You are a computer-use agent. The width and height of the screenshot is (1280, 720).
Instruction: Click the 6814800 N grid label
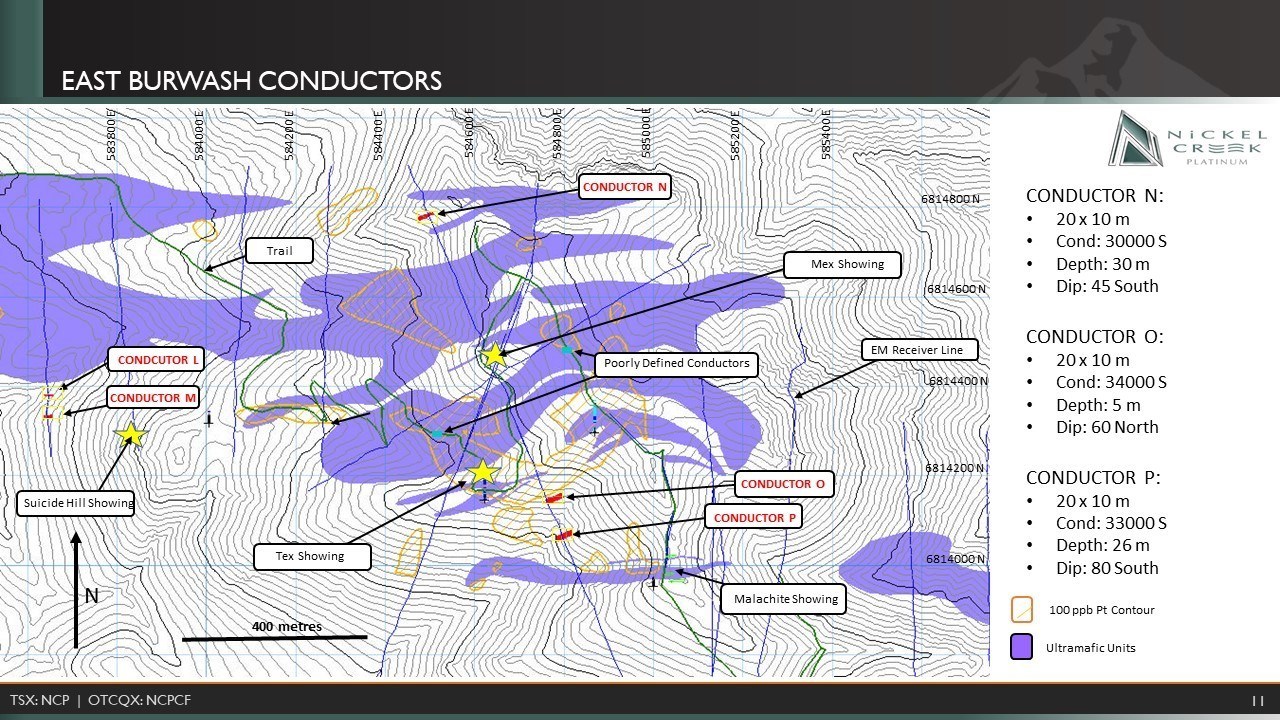[x=950, y=199]
